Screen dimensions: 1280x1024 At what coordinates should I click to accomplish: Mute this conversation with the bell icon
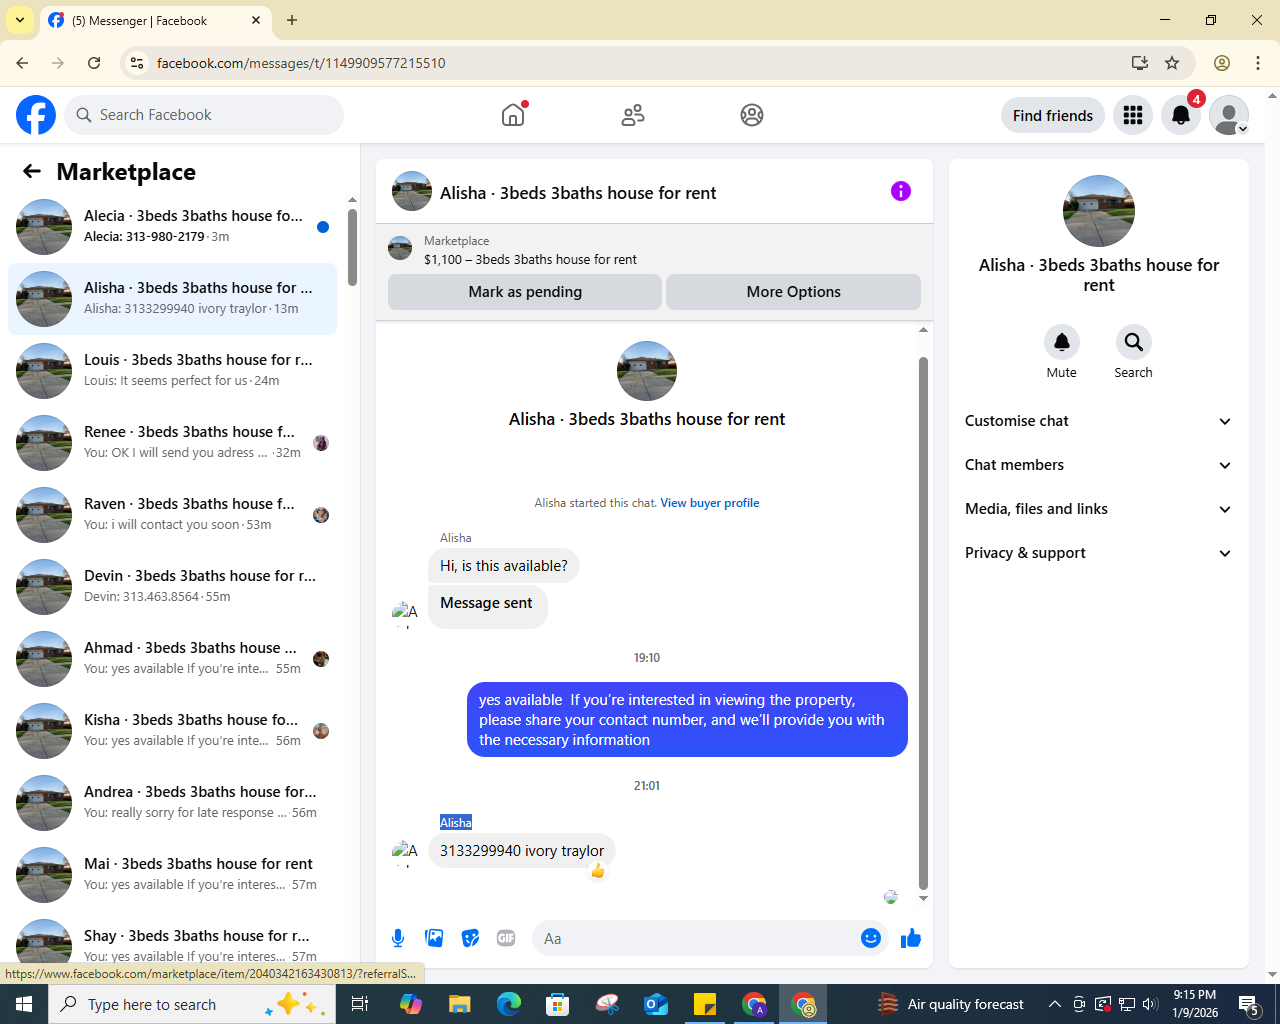pyautogui.click(x=1062, y=342)
